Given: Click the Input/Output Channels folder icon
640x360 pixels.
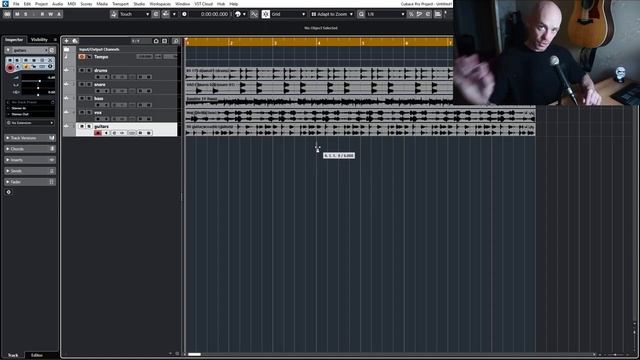Looking at the screenshot, I should point(67,49).
